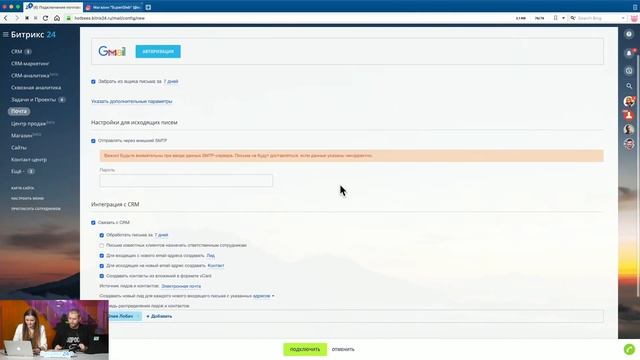Viewport: 640px width, 360px height.
Task: Open a new browser tab
Action: click(148, 7)
